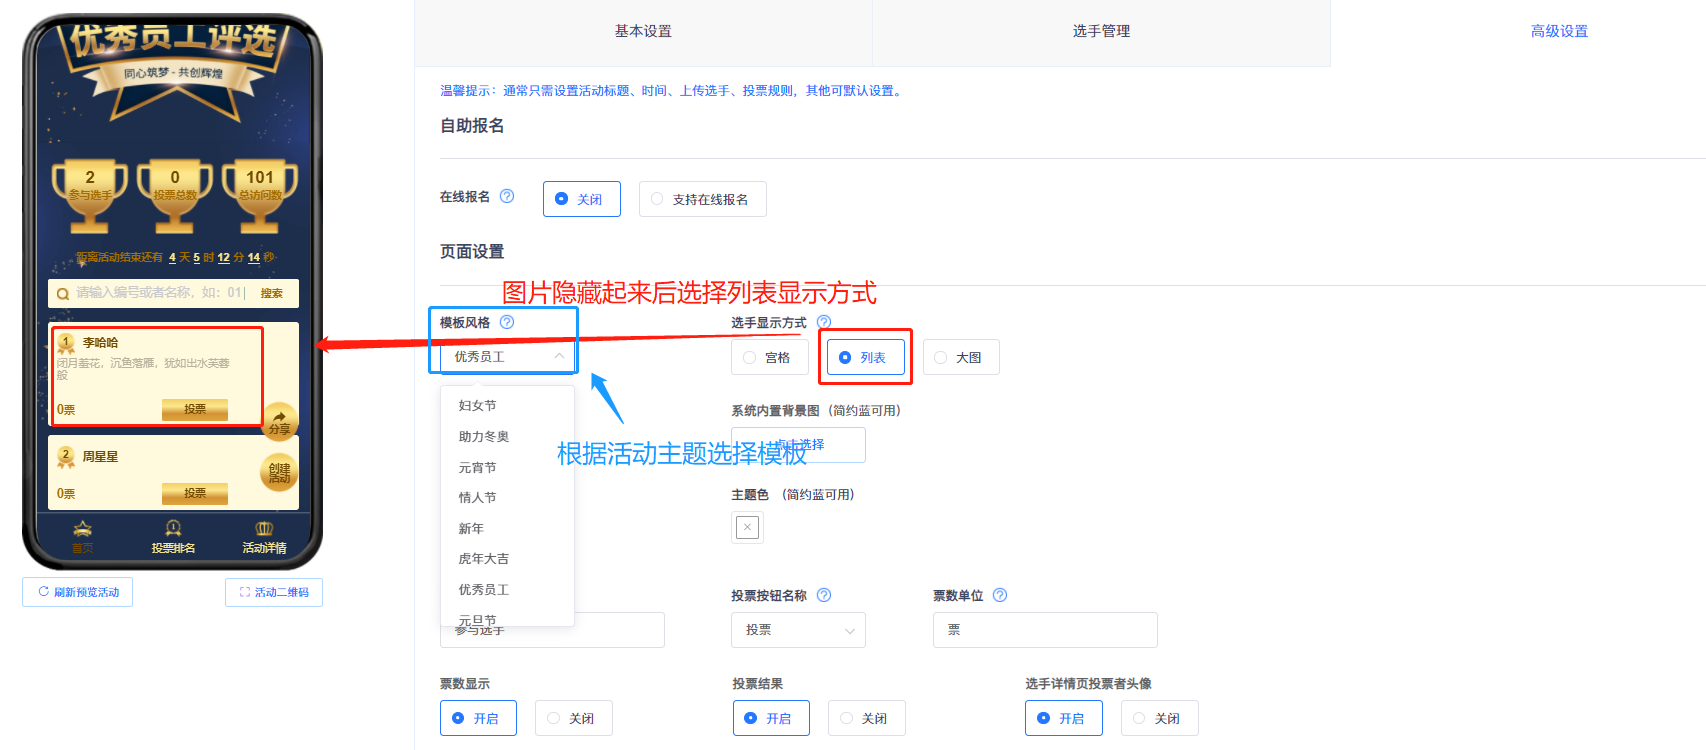The height and width of the screenshot is (750, 1706).
Task: Select 支持在线报名 radio option
Action: click(x=702, y=199)
